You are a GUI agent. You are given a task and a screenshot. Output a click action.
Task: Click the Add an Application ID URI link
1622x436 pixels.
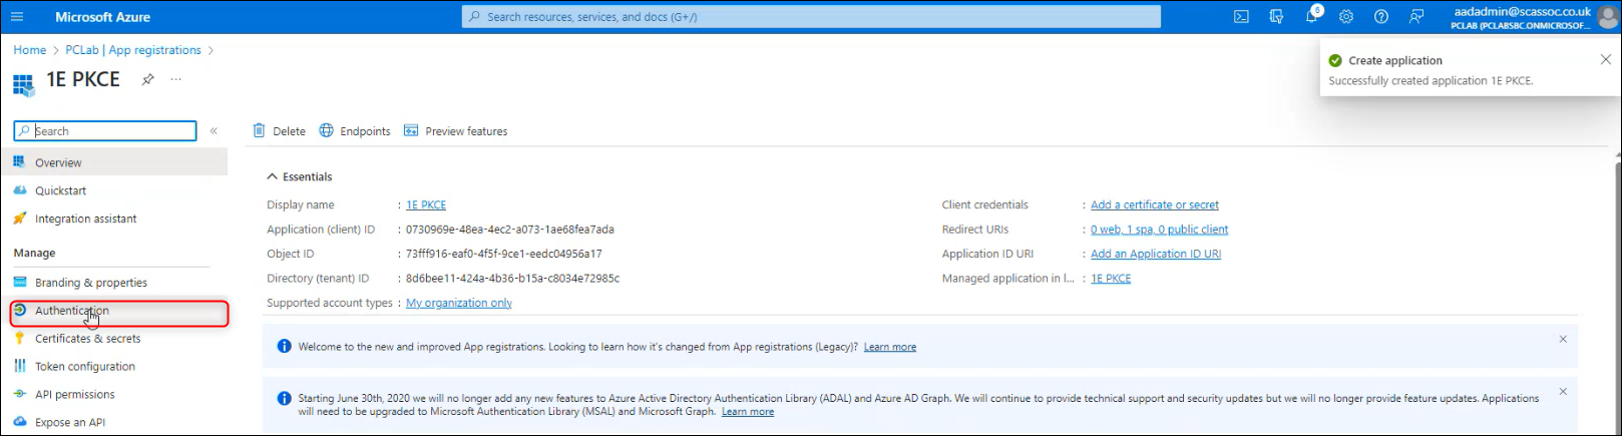(1155, 254)
